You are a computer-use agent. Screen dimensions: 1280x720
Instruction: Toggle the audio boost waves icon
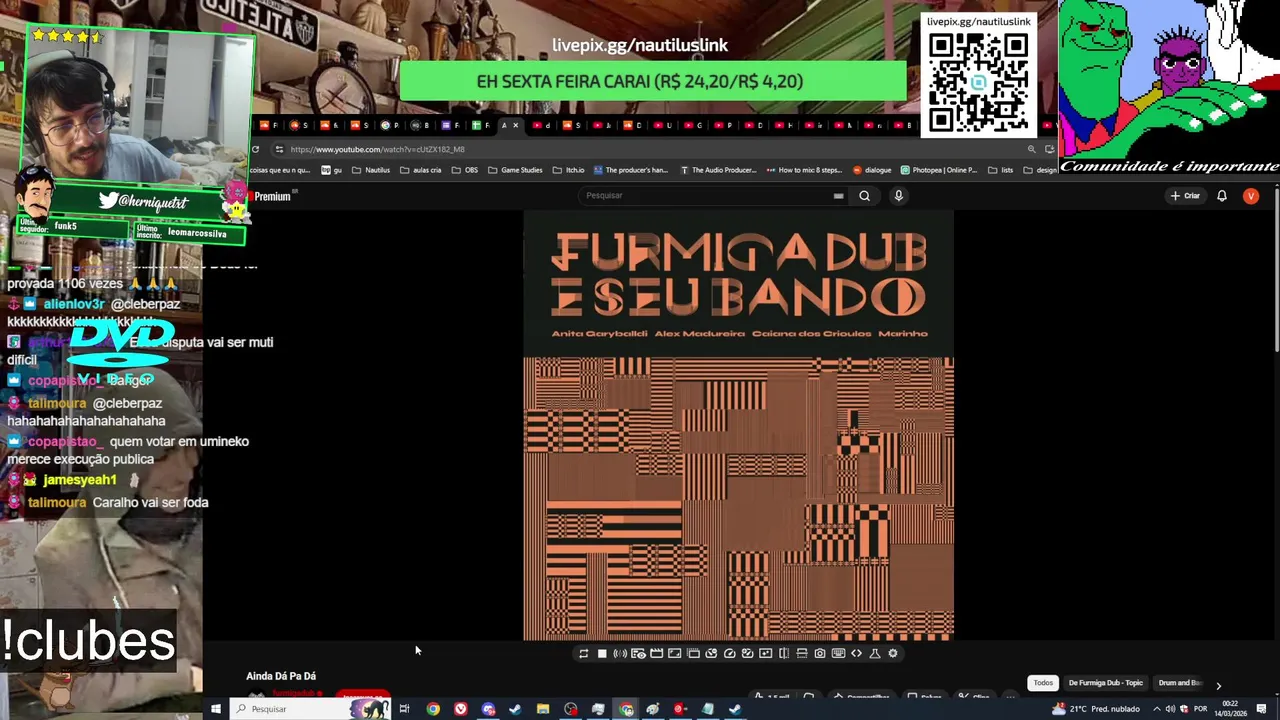[620, 653]
